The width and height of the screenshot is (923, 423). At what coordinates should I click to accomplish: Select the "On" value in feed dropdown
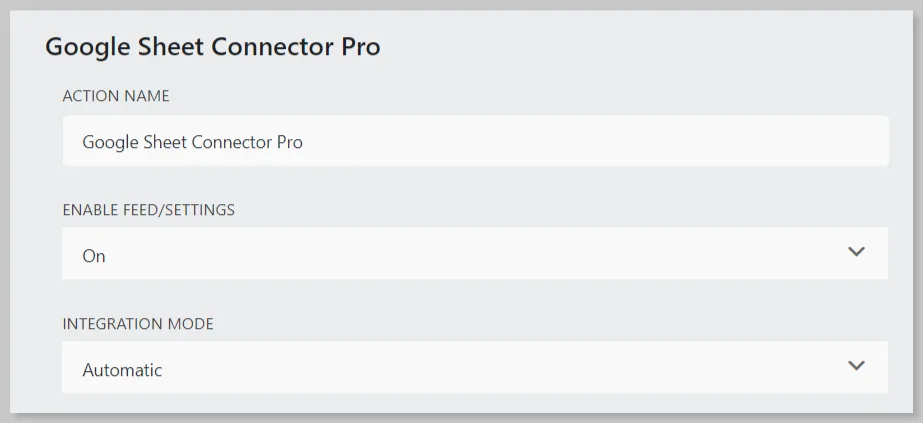pos(94,256)
